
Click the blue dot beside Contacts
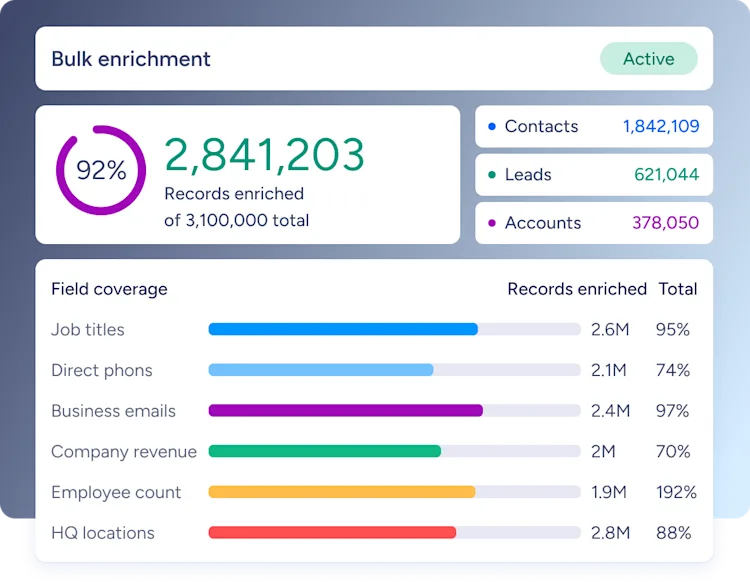(491, 126)
